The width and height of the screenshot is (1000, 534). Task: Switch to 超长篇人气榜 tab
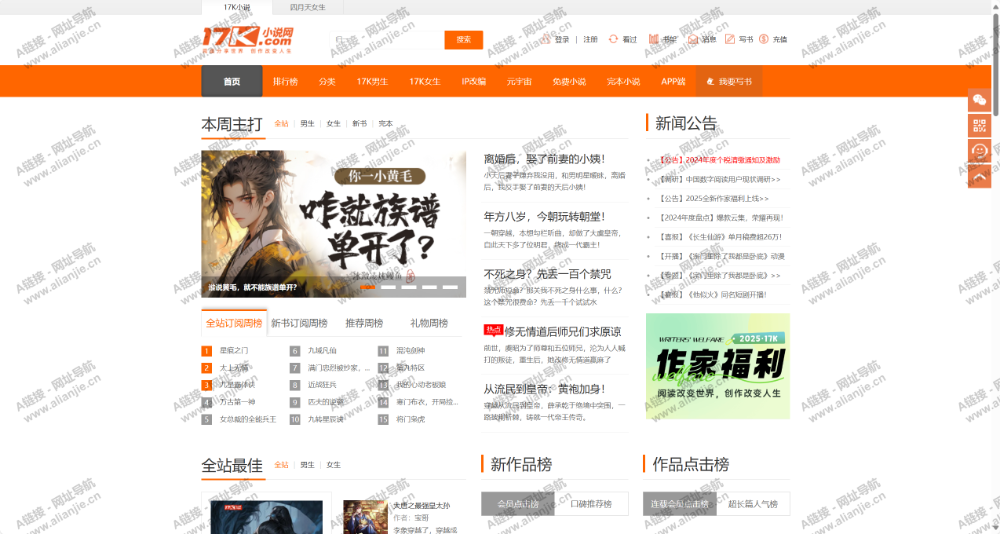click(x=753, y=503)
